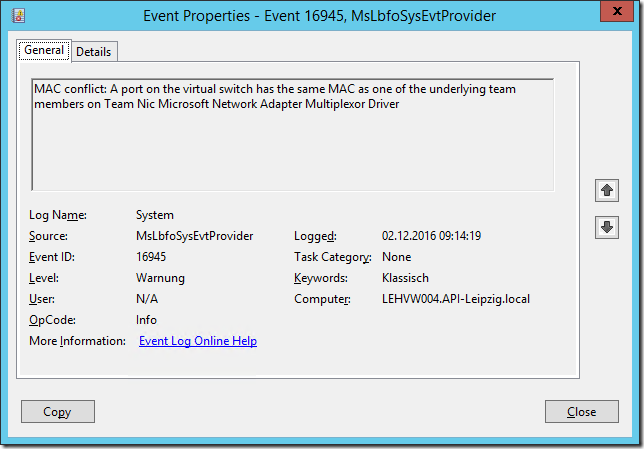Image resolution: width=644 pixels, height=449 pixels.
Task: Go to next event with down arrow
Action: [607, 227]
